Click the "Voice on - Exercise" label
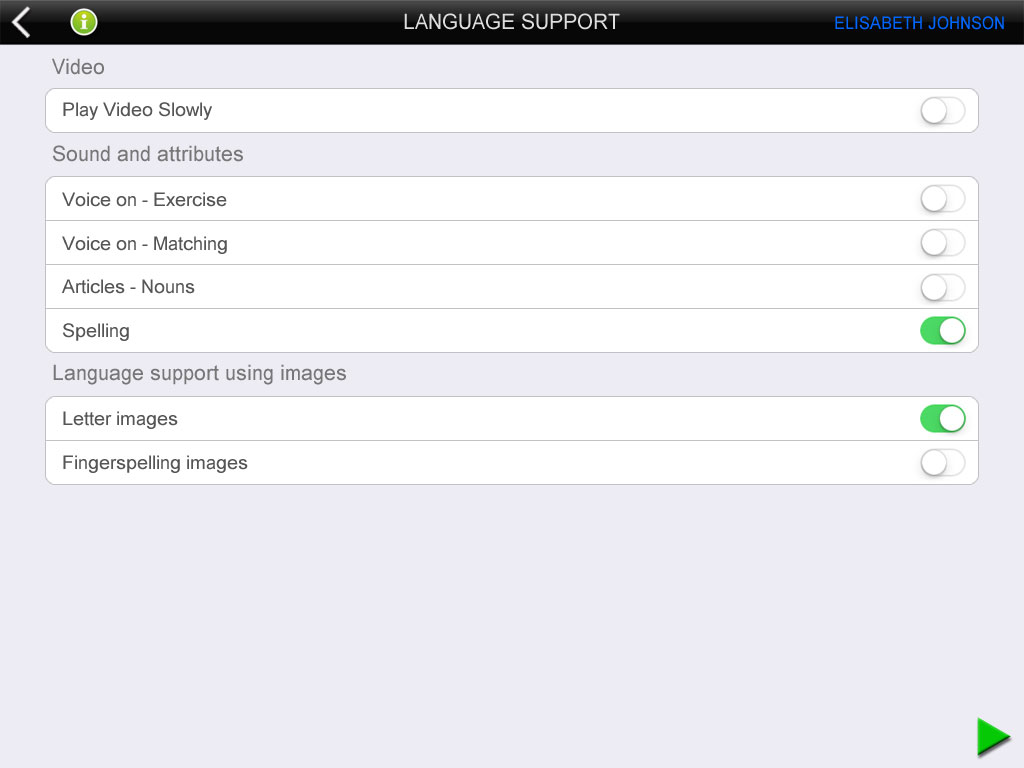 coord(144,199)
